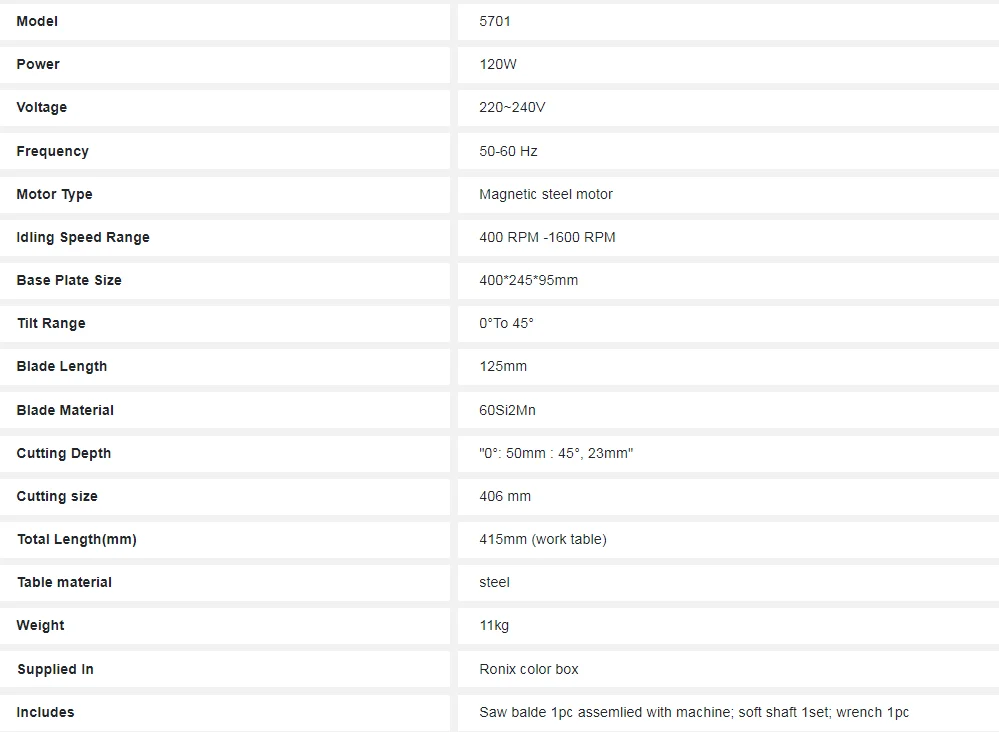Select the 120W power value
This screenshot has height=732, width=999.
pos(498,64)
